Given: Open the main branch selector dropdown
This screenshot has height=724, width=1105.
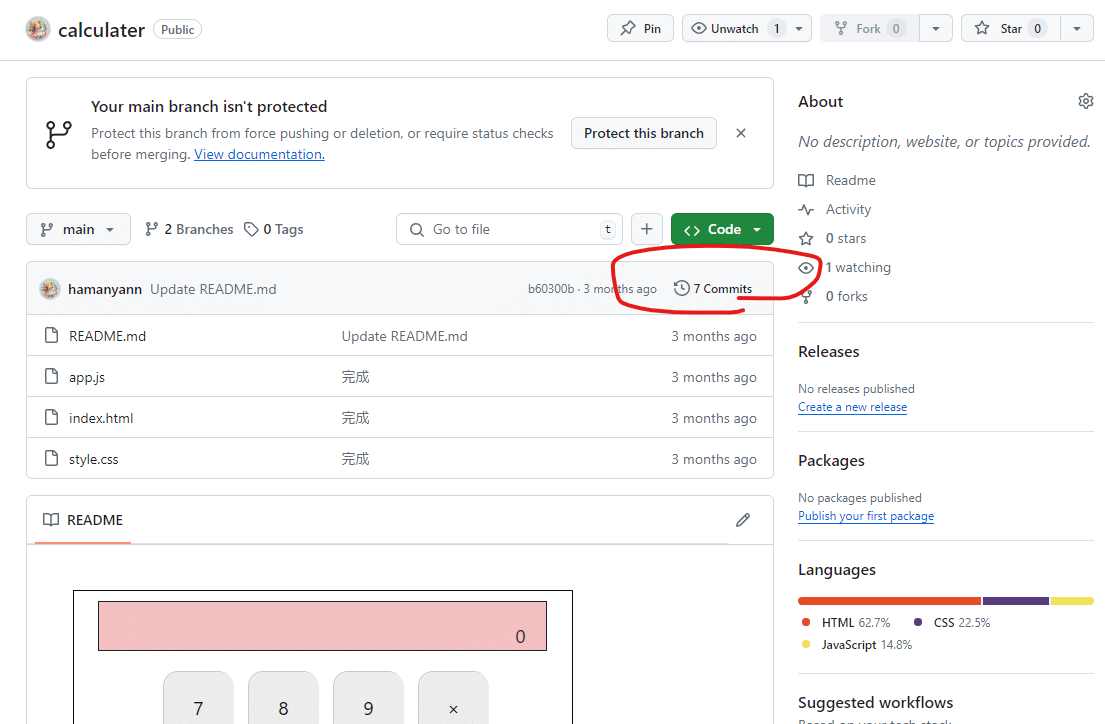Looking at the screenshot, I should (78, 229).
